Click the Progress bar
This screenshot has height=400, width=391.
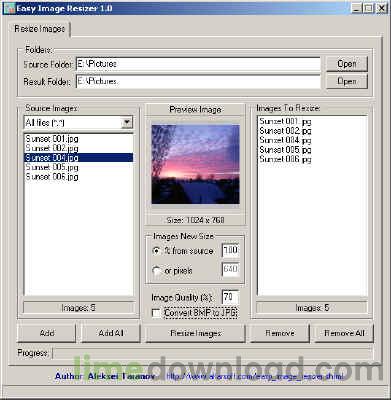coord(212,353)
